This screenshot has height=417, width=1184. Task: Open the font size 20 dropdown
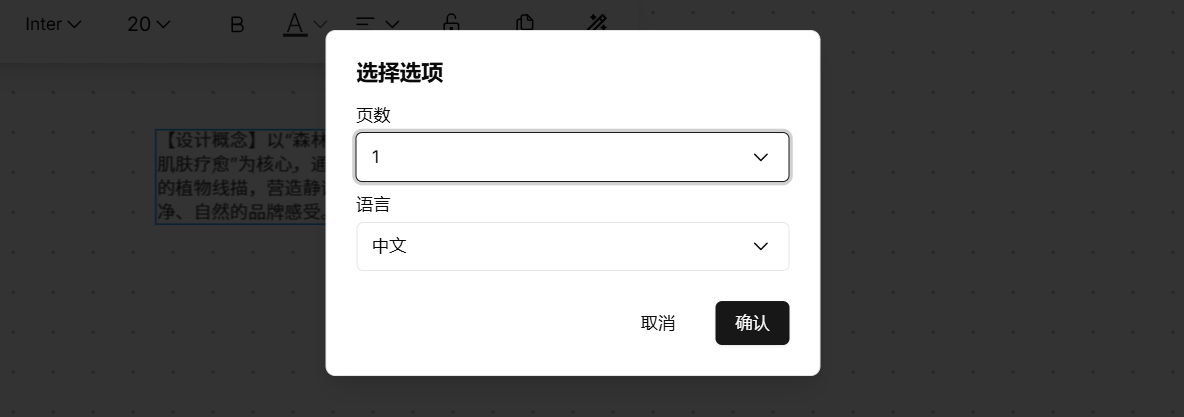(x=149, y=24)
